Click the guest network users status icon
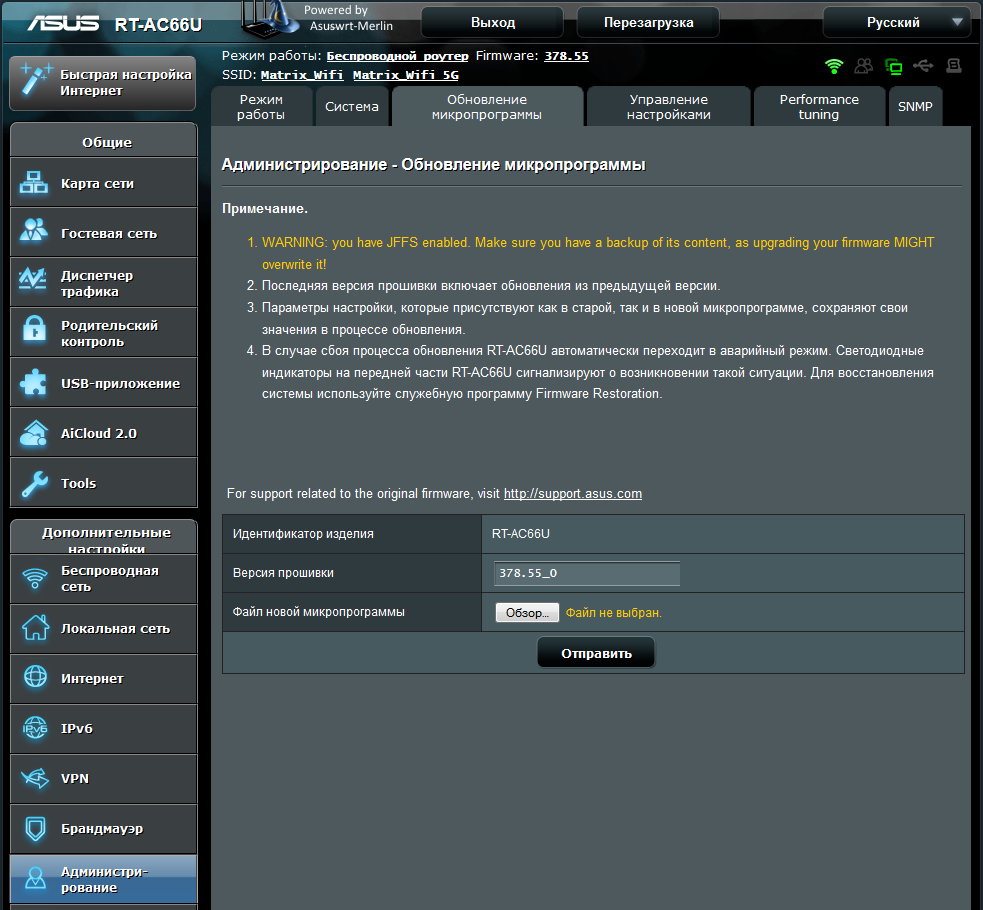 864,66
